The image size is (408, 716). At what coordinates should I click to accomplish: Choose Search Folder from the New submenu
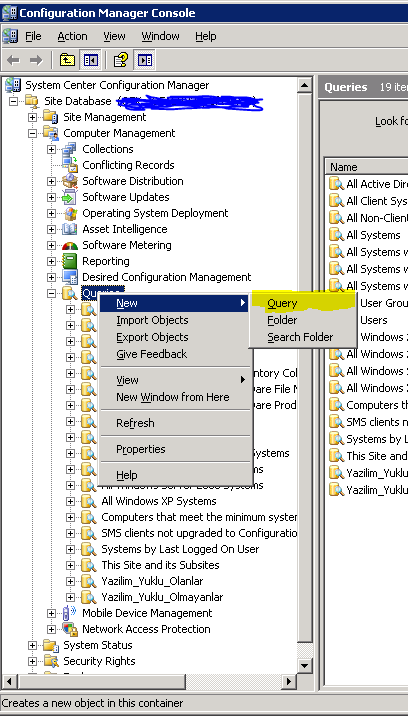pos(303,337)
